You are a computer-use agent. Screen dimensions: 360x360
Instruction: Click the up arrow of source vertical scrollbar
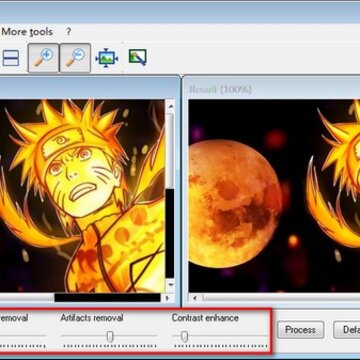[x=170, y=106]
